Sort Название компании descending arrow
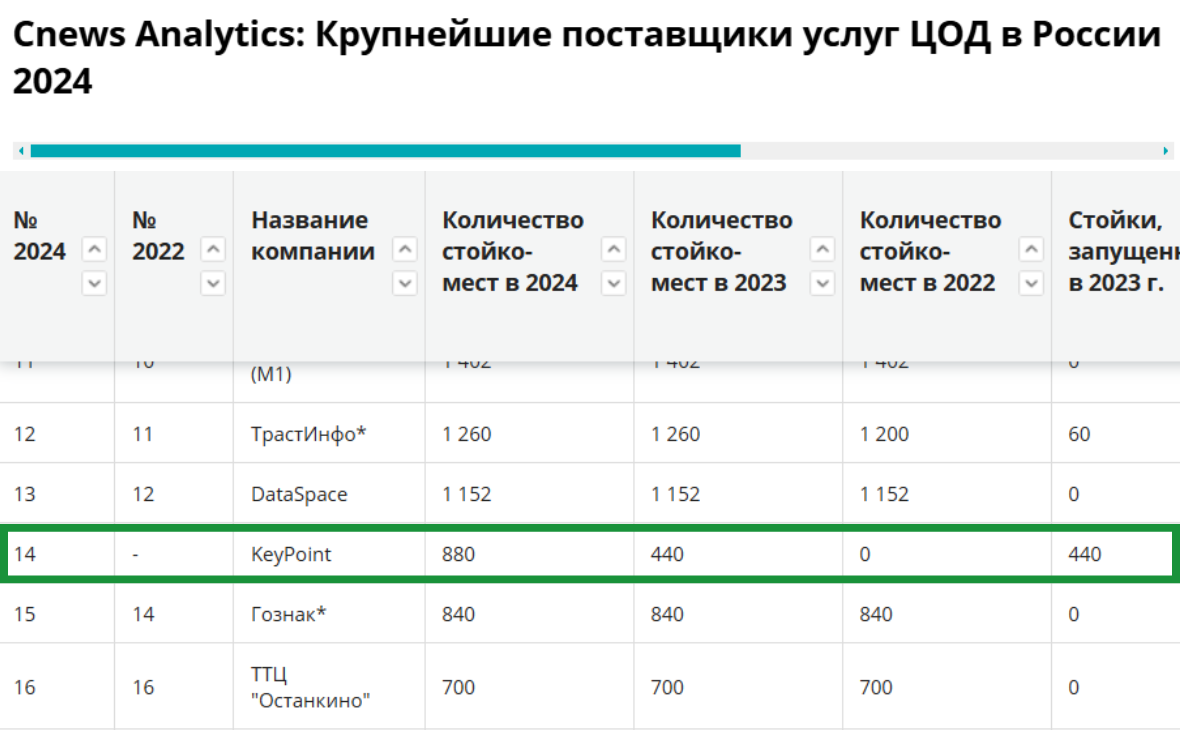This screenshot has width=1180, height=730. (405, 284)
